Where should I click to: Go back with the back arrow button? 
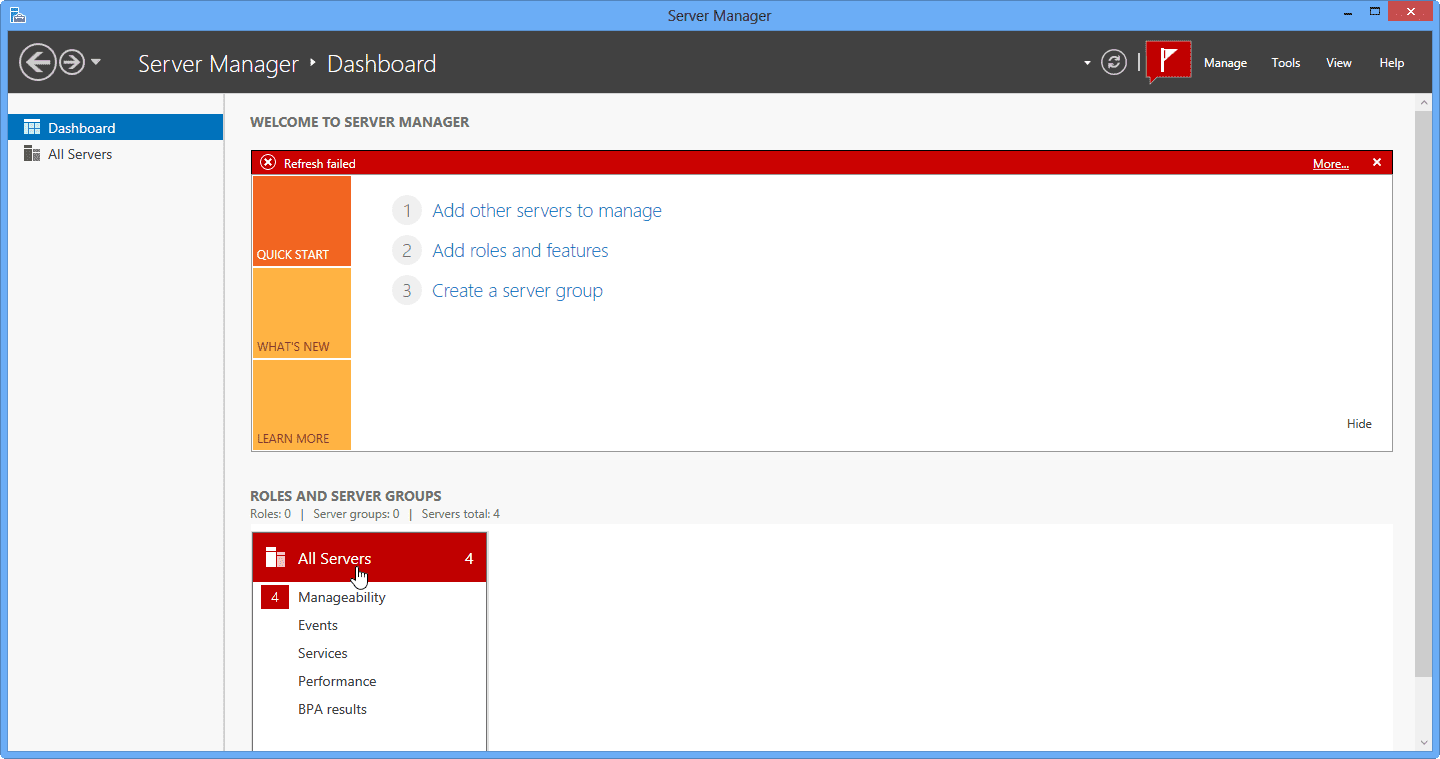coord(38,63)
